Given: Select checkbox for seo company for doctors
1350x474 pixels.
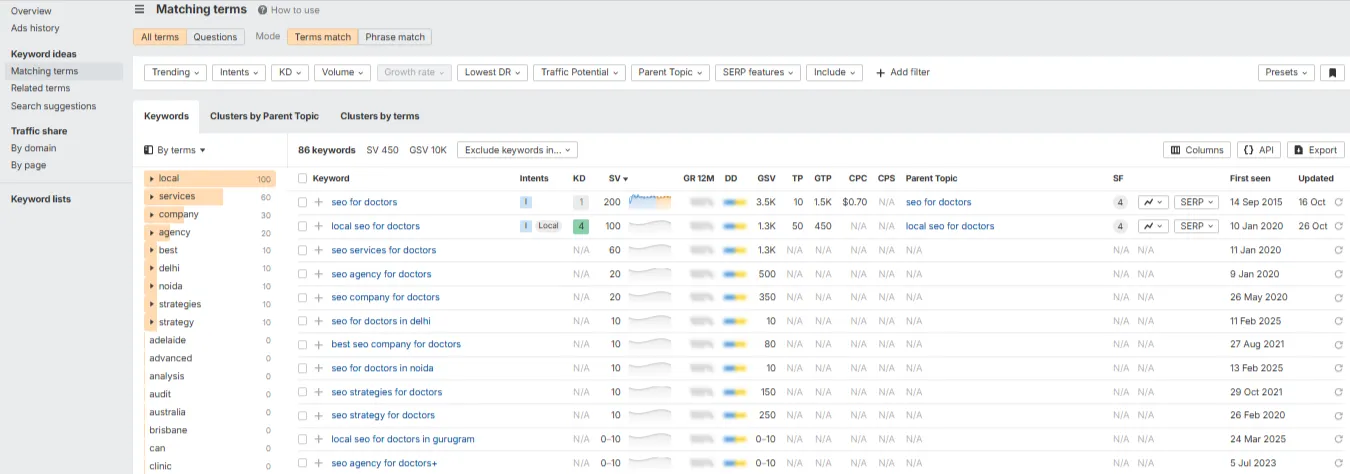Looking at the screenshot, I should click(x=303, y=298).
